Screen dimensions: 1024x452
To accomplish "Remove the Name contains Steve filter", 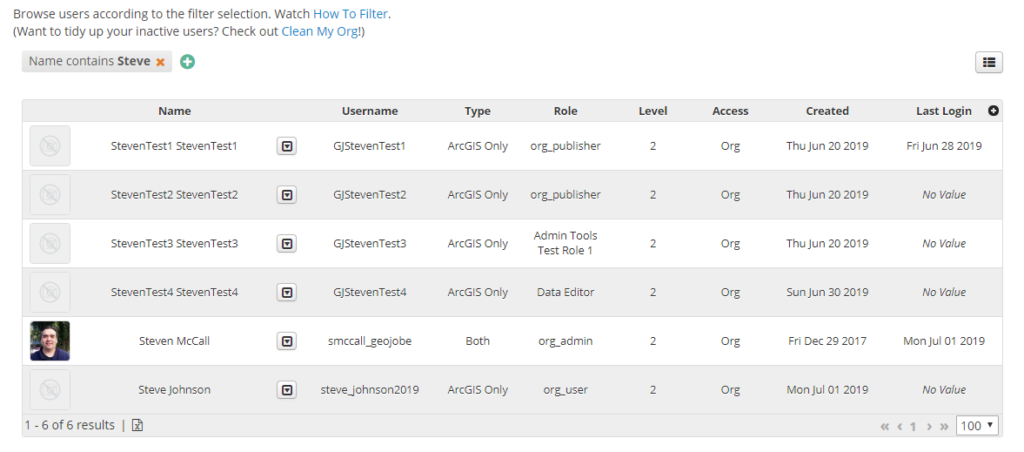I will tap(160, 62).
